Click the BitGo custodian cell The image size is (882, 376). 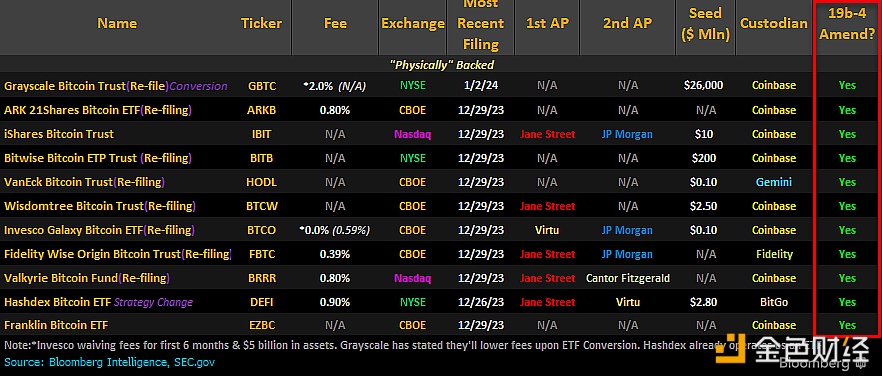(x=774, y=302)
